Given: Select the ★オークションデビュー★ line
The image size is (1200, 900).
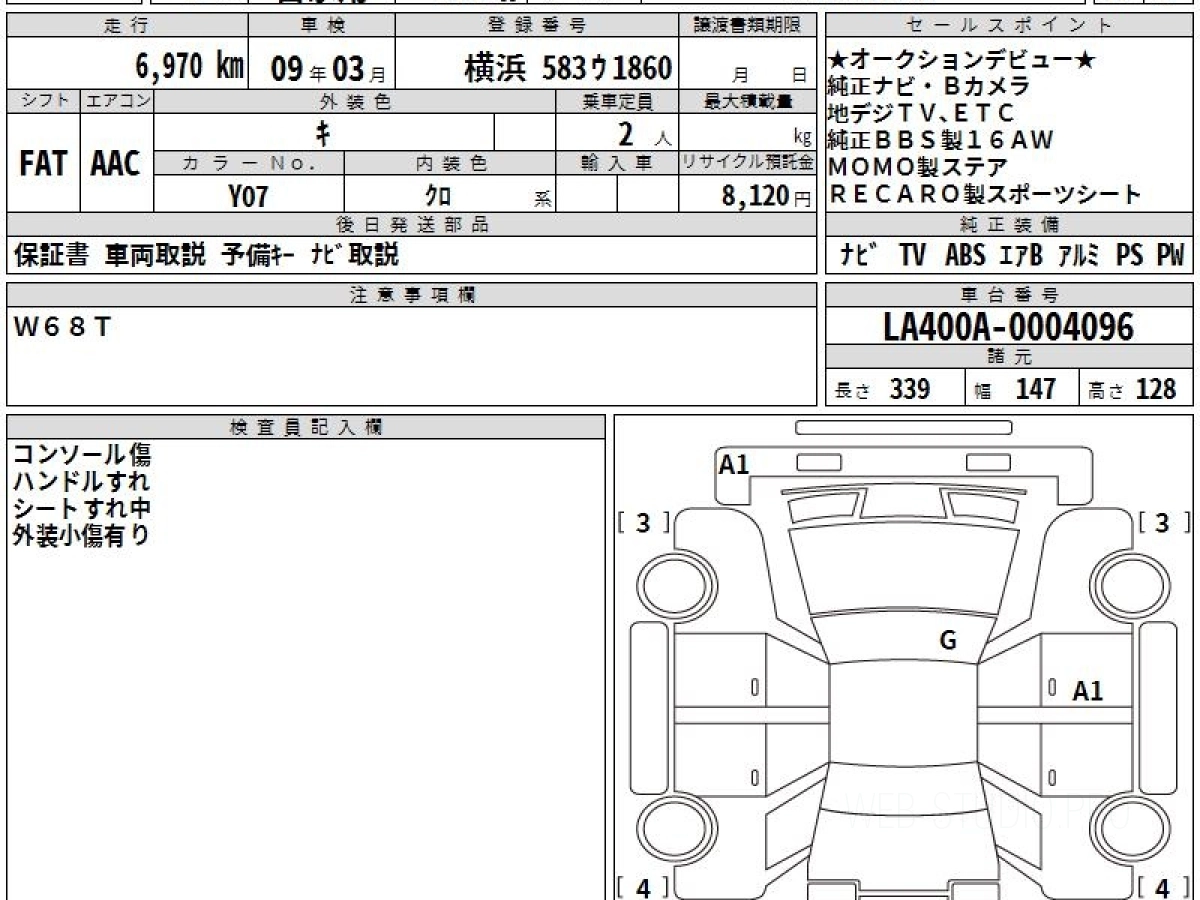Looking at the screenshot, I should click(x=962, y=61).
